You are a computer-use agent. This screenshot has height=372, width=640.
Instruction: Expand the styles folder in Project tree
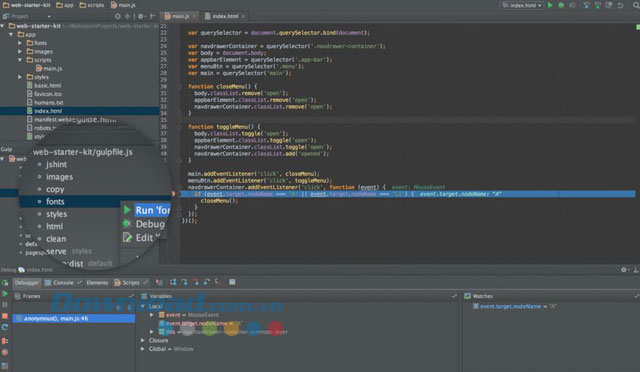point(20,77)
